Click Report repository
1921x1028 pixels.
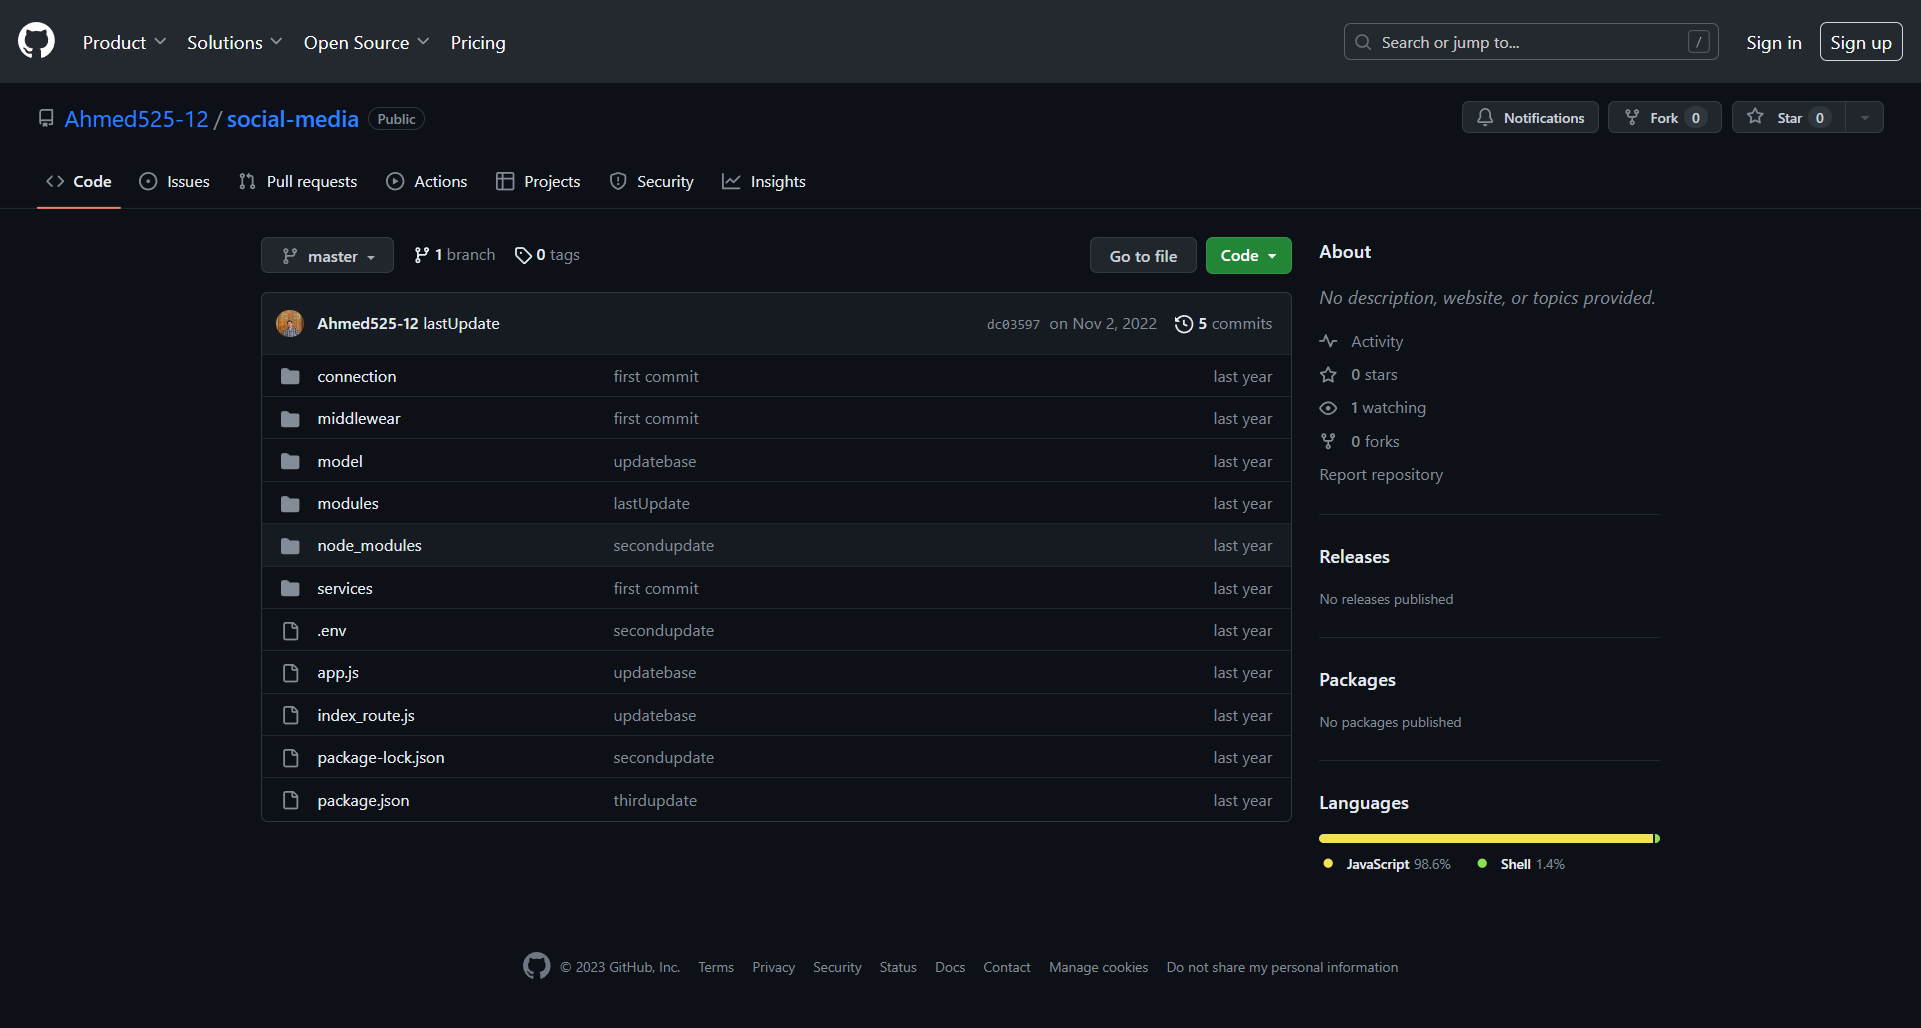point(1381,474)
